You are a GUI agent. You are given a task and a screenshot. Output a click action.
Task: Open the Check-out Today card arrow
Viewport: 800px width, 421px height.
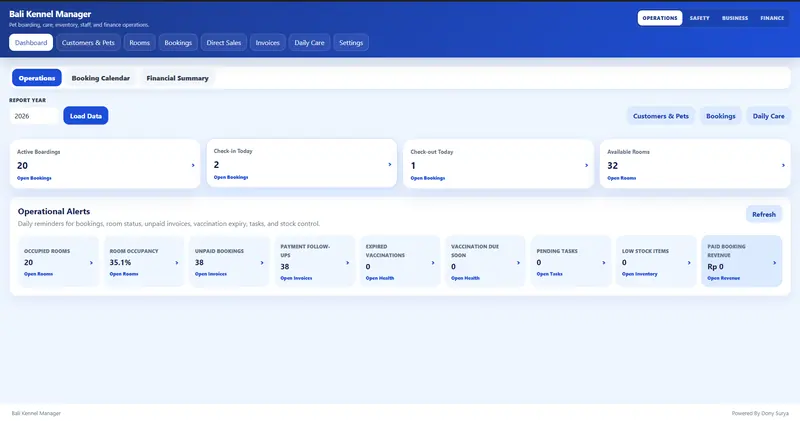click(x=586, y=165)
